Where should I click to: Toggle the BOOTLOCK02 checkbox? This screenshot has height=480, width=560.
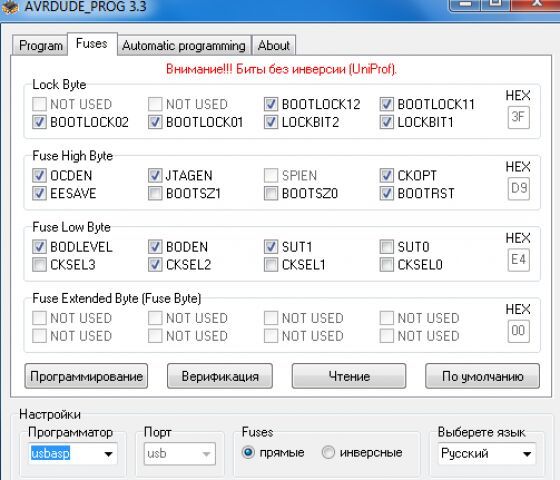pos(39,122)
